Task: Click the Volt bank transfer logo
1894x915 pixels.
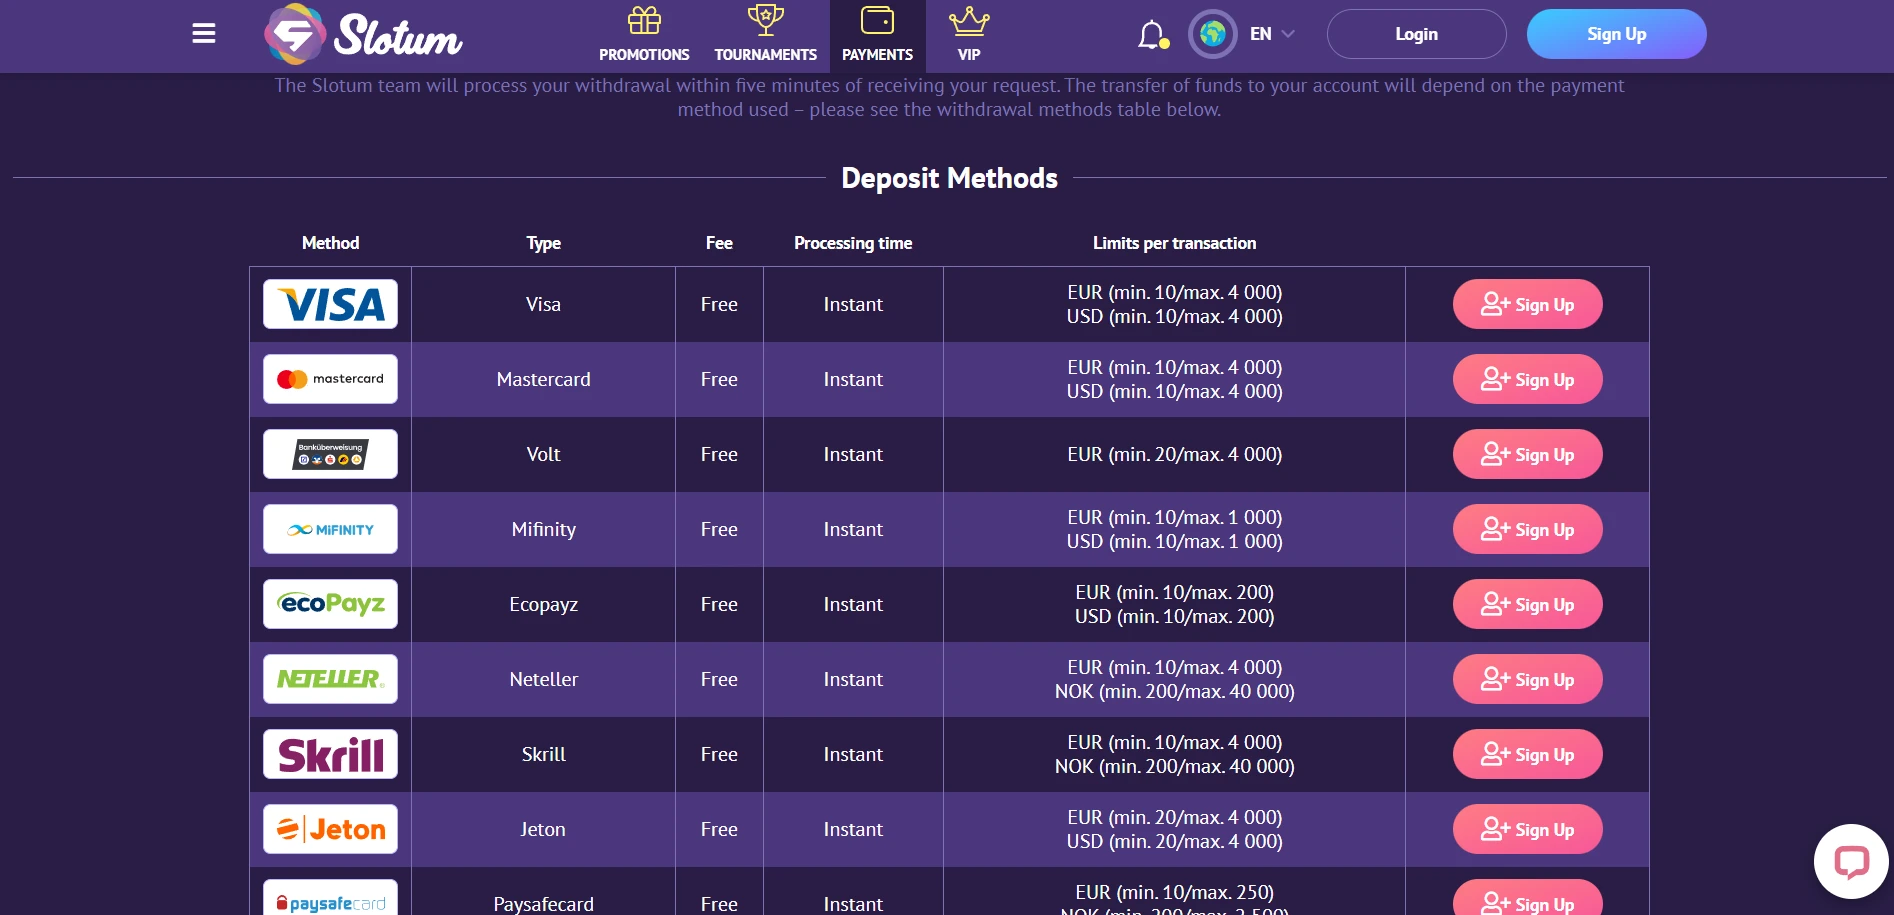Action: (330, 454)
